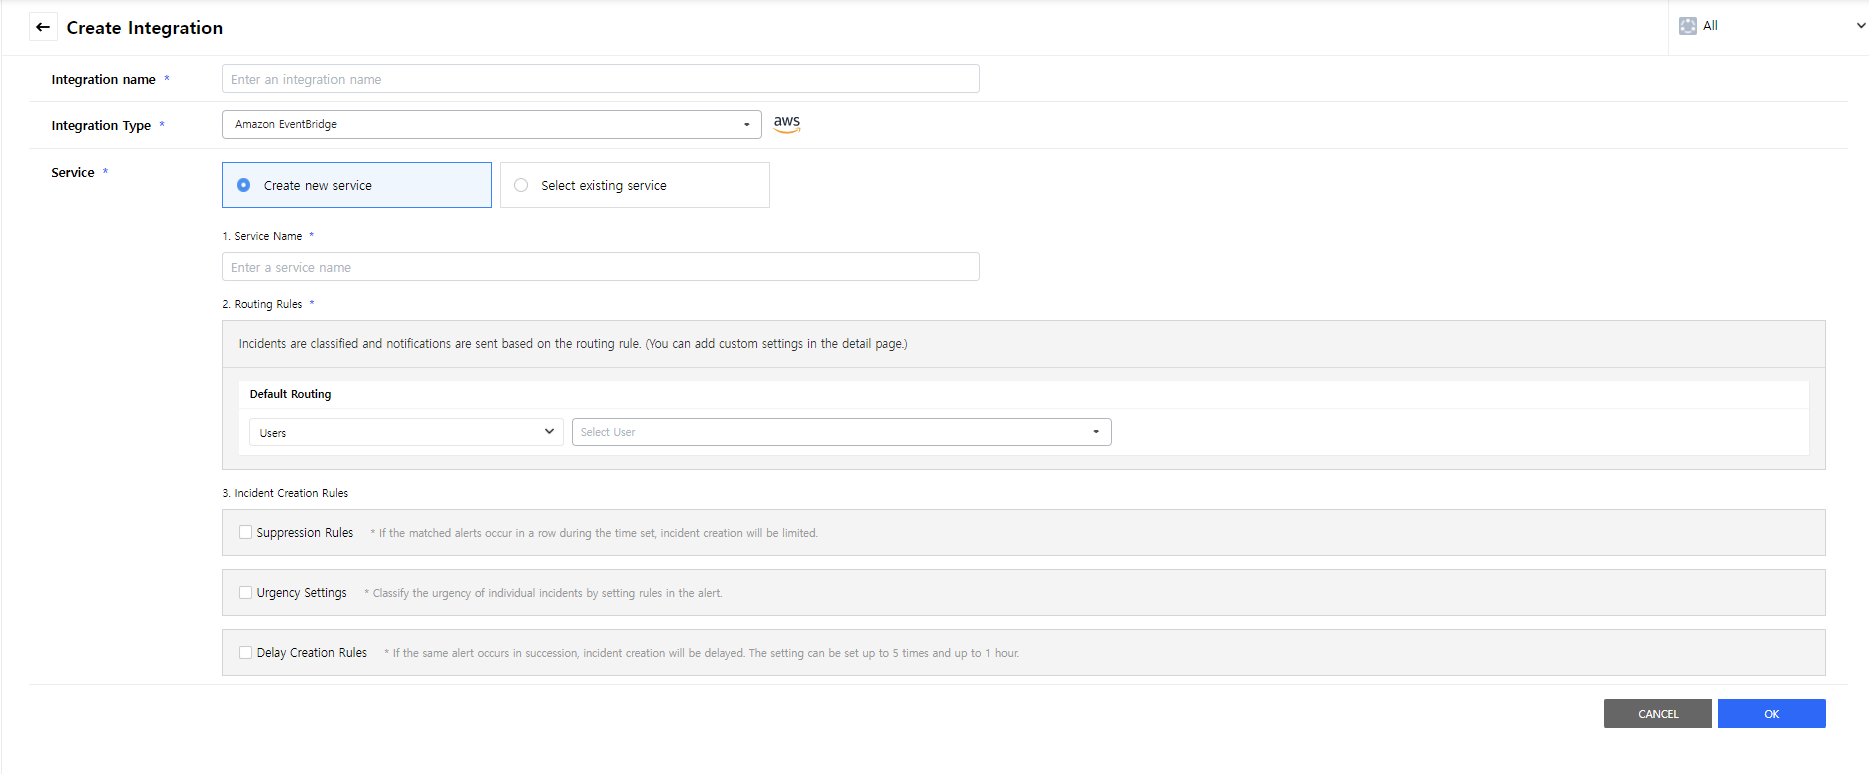Check the Urgency Settings checkbox
1869x774 pixels.
(x=246, y=593)
